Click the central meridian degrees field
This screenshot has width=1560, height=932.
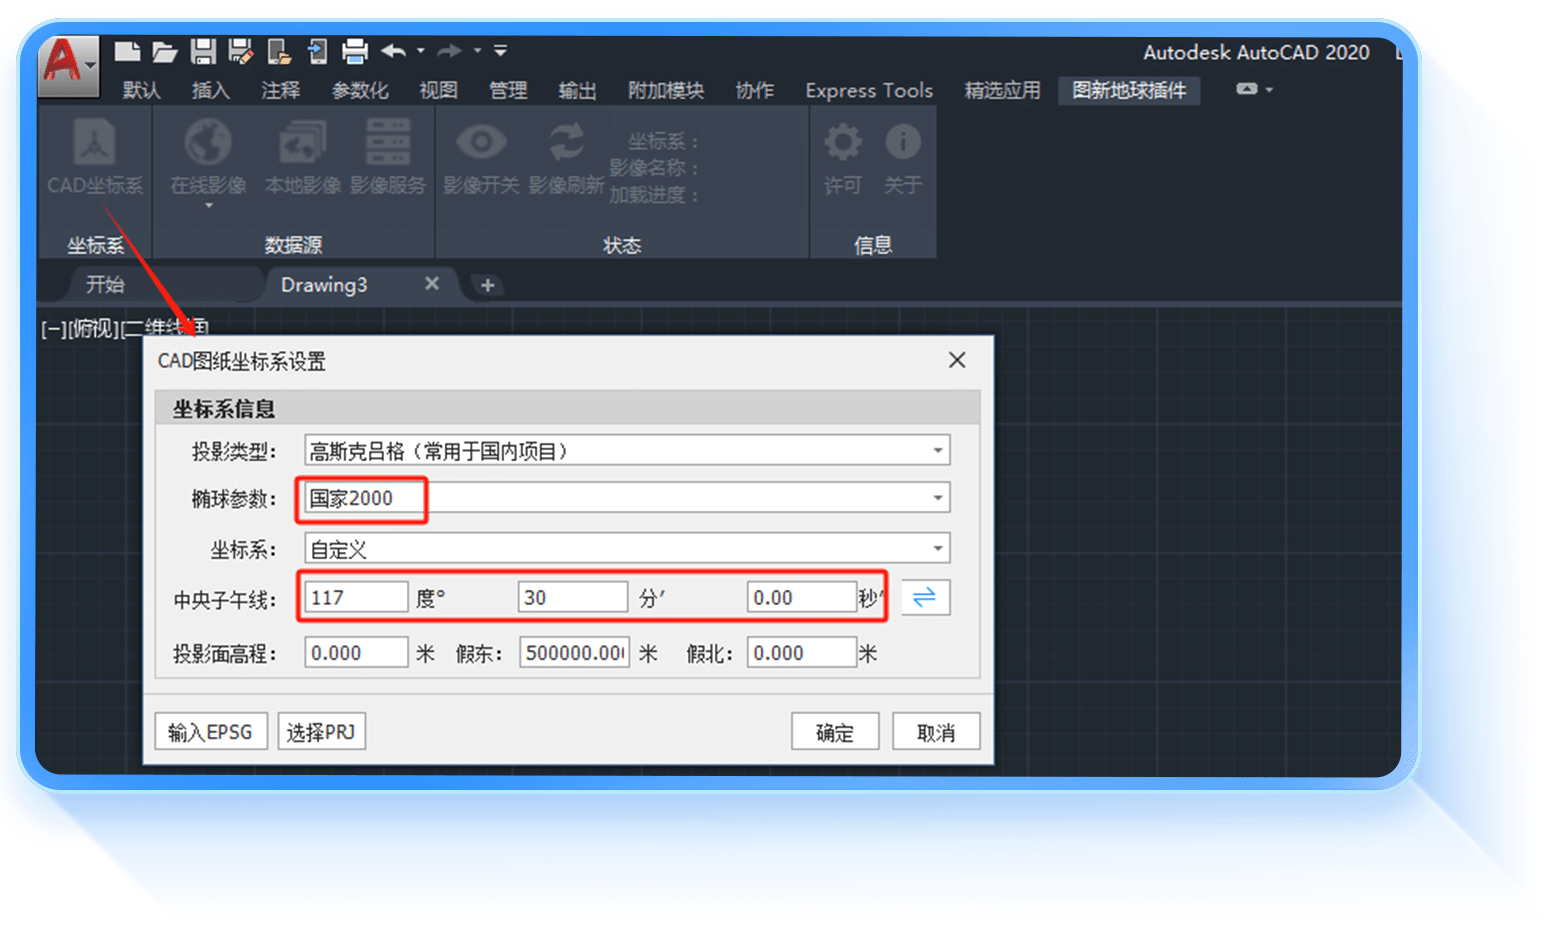click(355, 598)
